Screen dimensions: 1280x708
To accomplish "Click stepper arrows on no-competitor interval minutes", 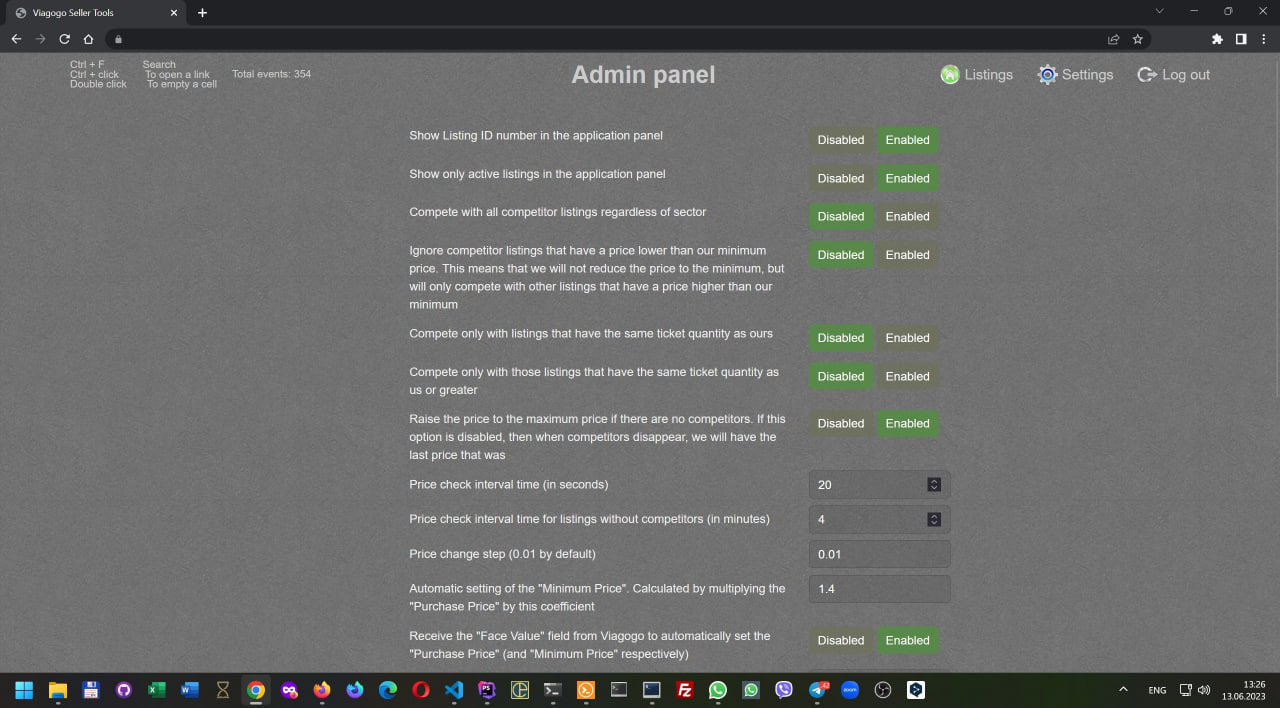I will pos(934,519).
